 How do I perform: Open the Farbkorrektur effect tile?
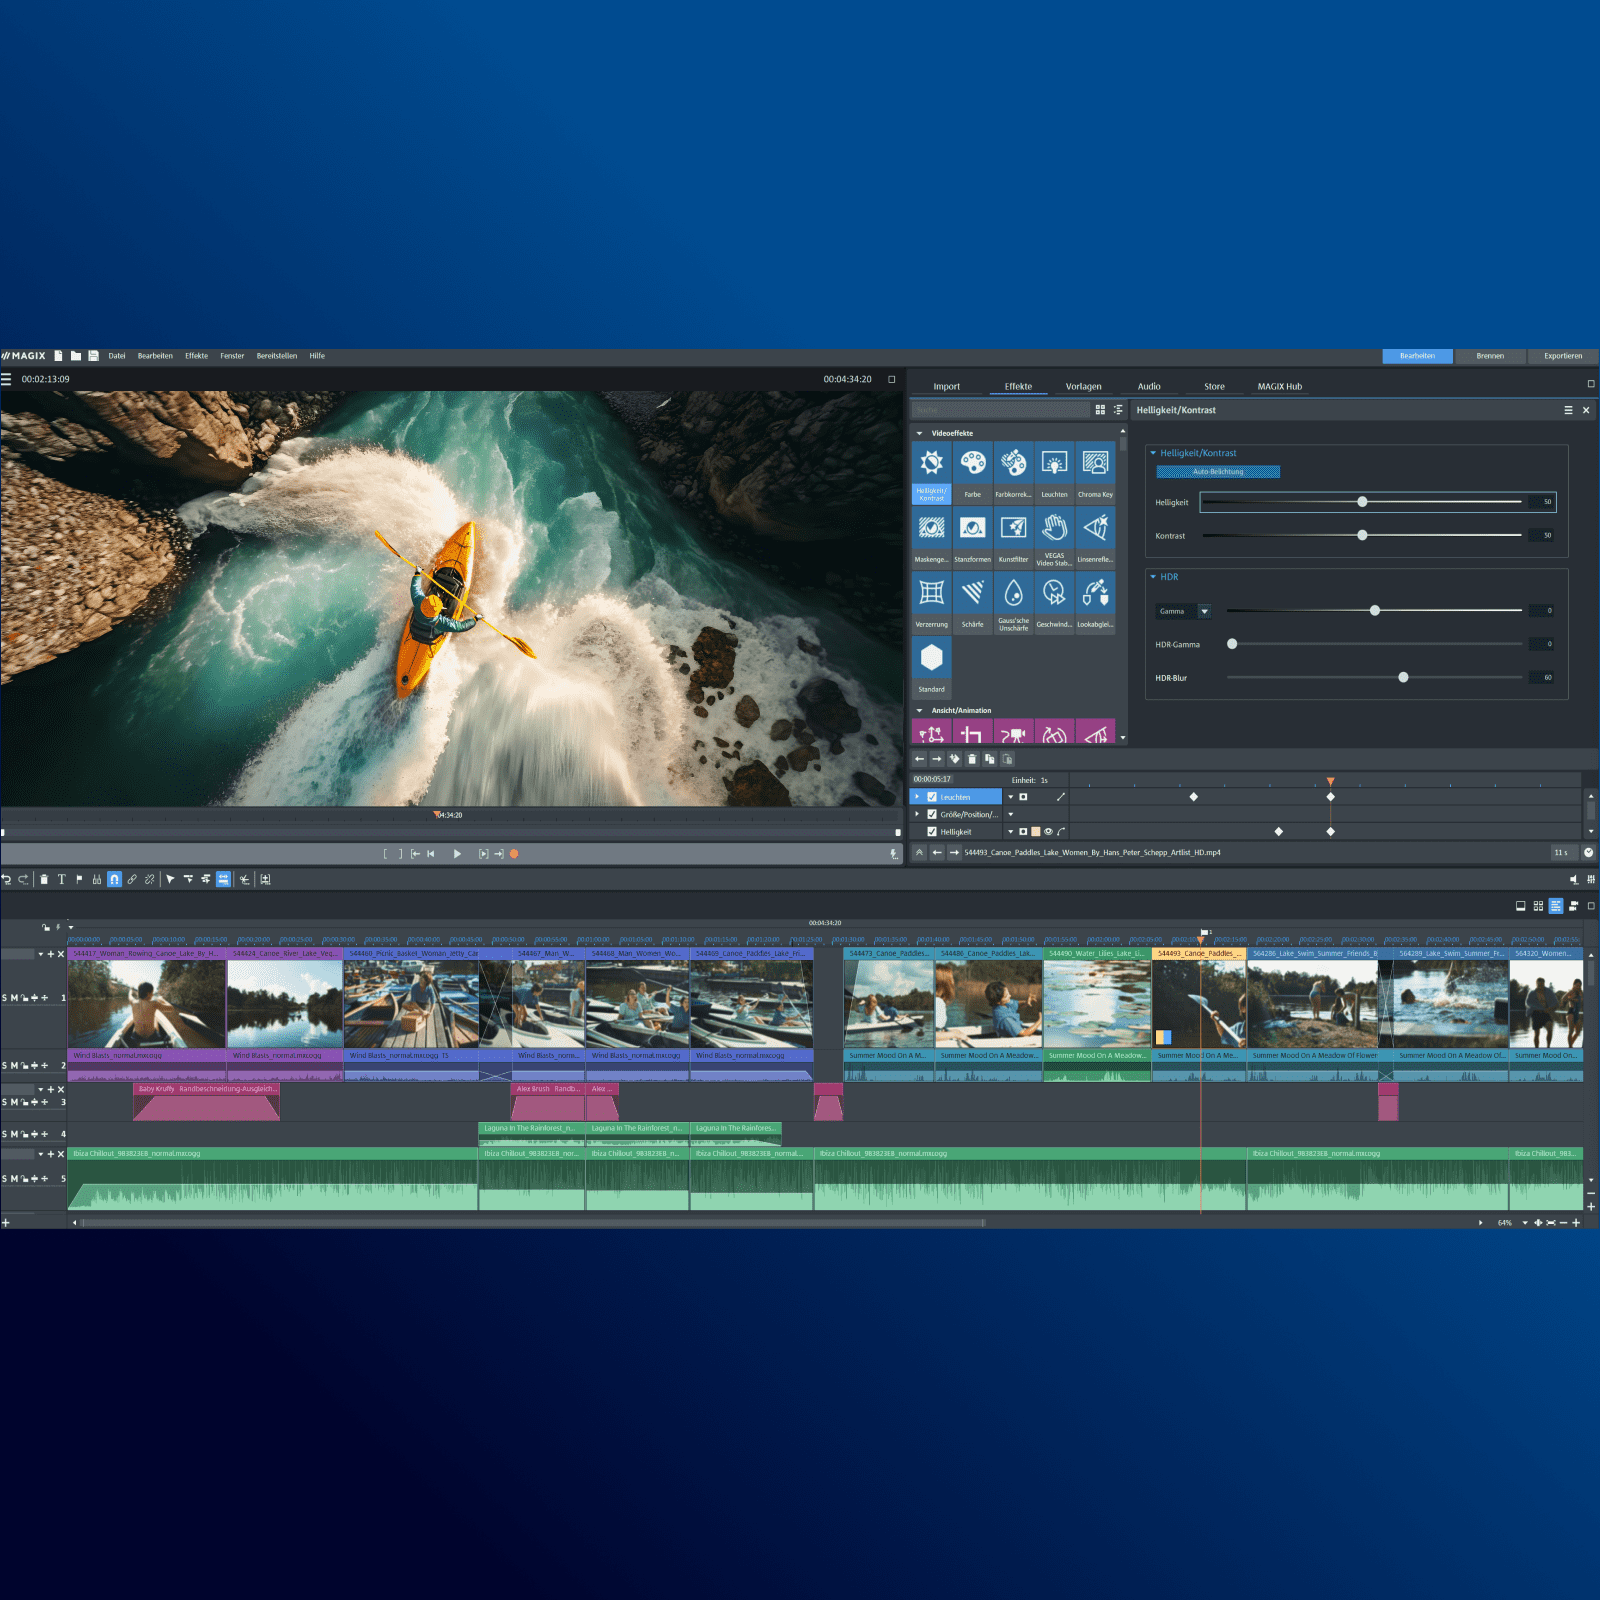click(1013, 473)
